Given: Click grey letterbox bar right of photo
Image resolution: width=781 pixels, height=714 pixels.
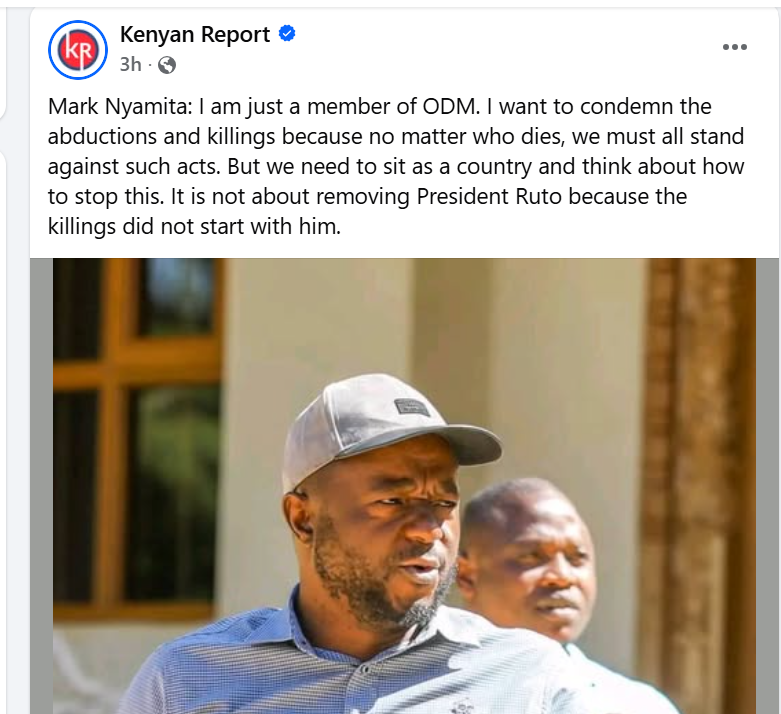Looking at the screenshot, I should click(768, 486).
